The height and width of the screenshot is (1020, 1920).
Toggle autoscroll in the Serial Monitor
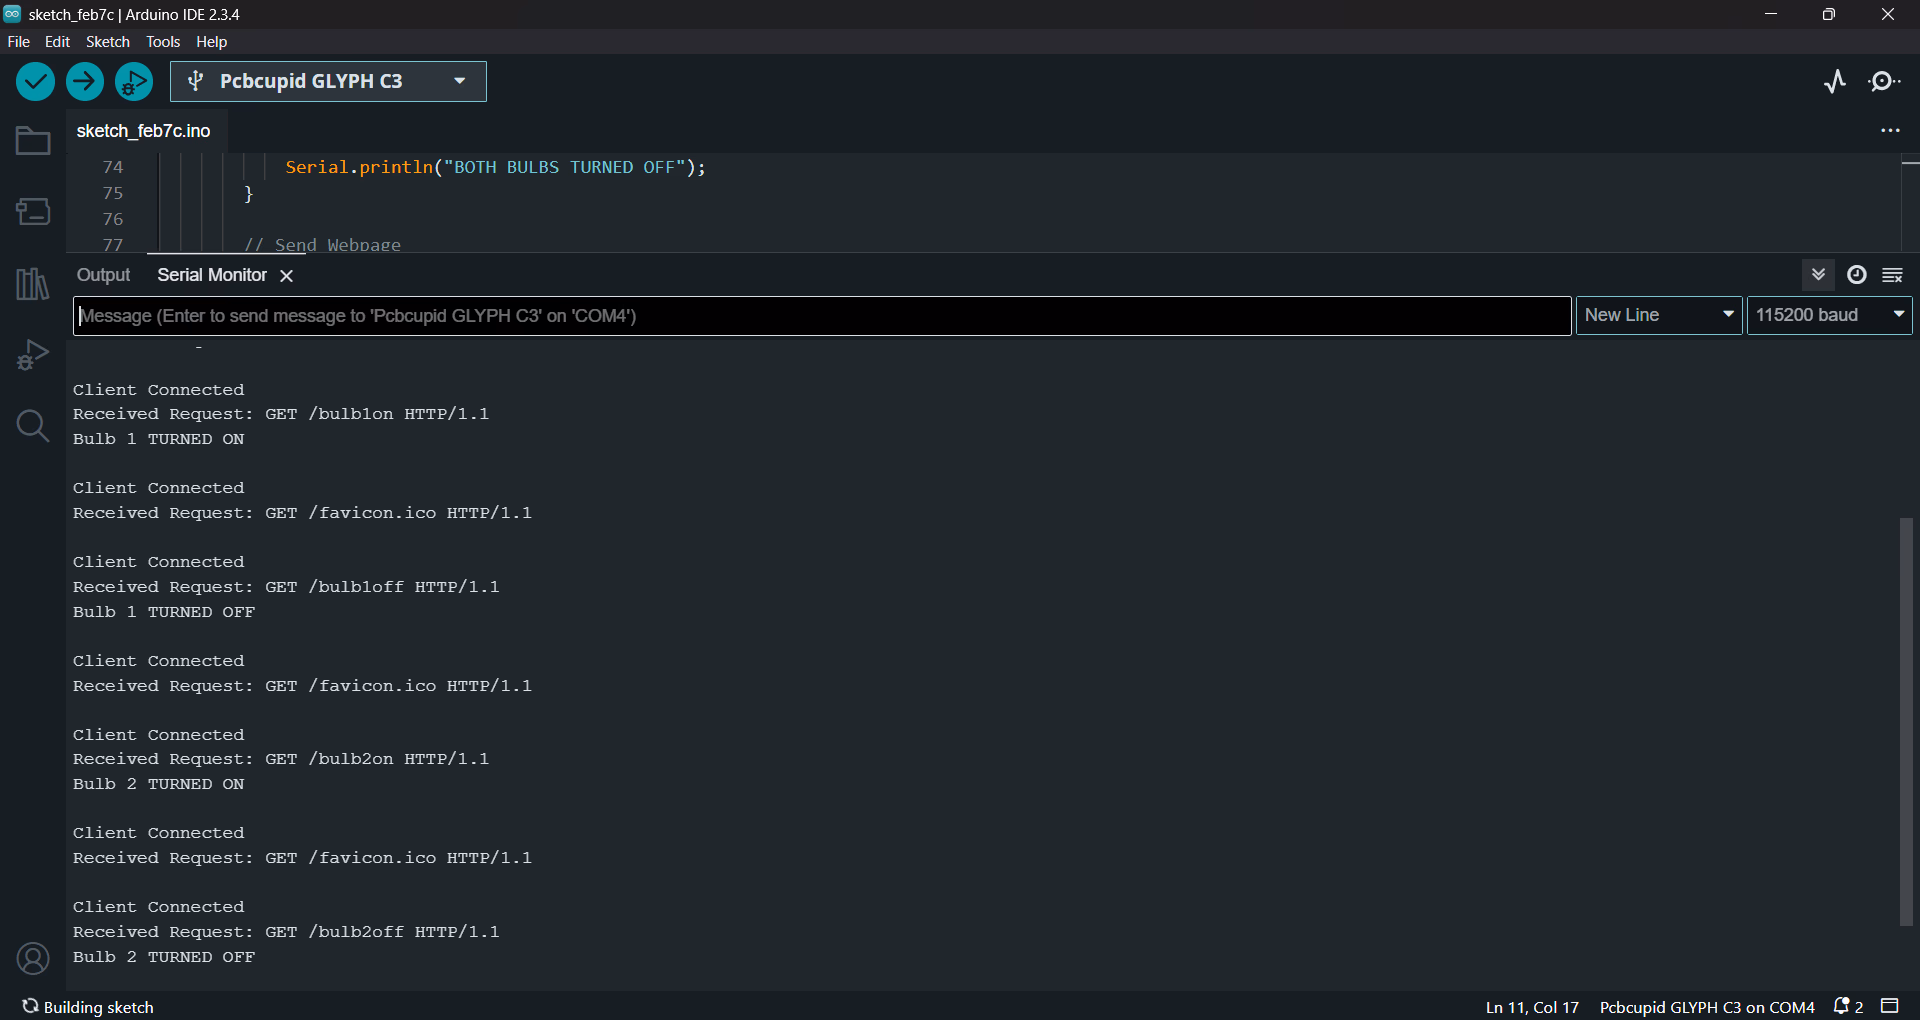pos(1819,275)
